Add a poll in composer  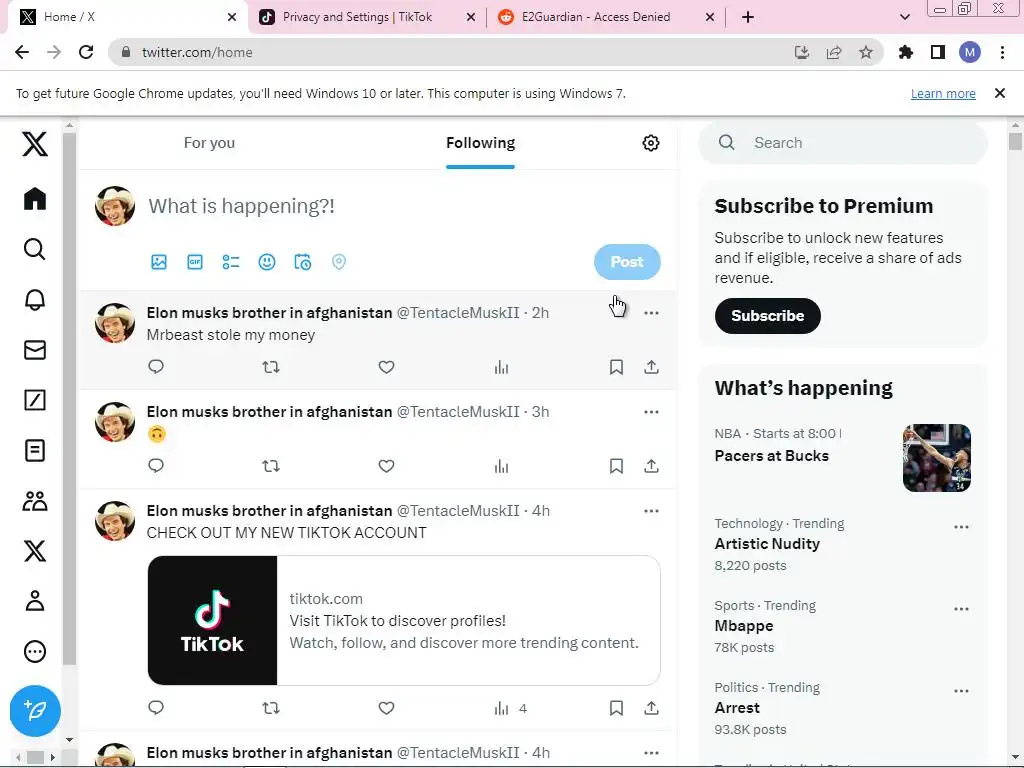pos(231,262)
